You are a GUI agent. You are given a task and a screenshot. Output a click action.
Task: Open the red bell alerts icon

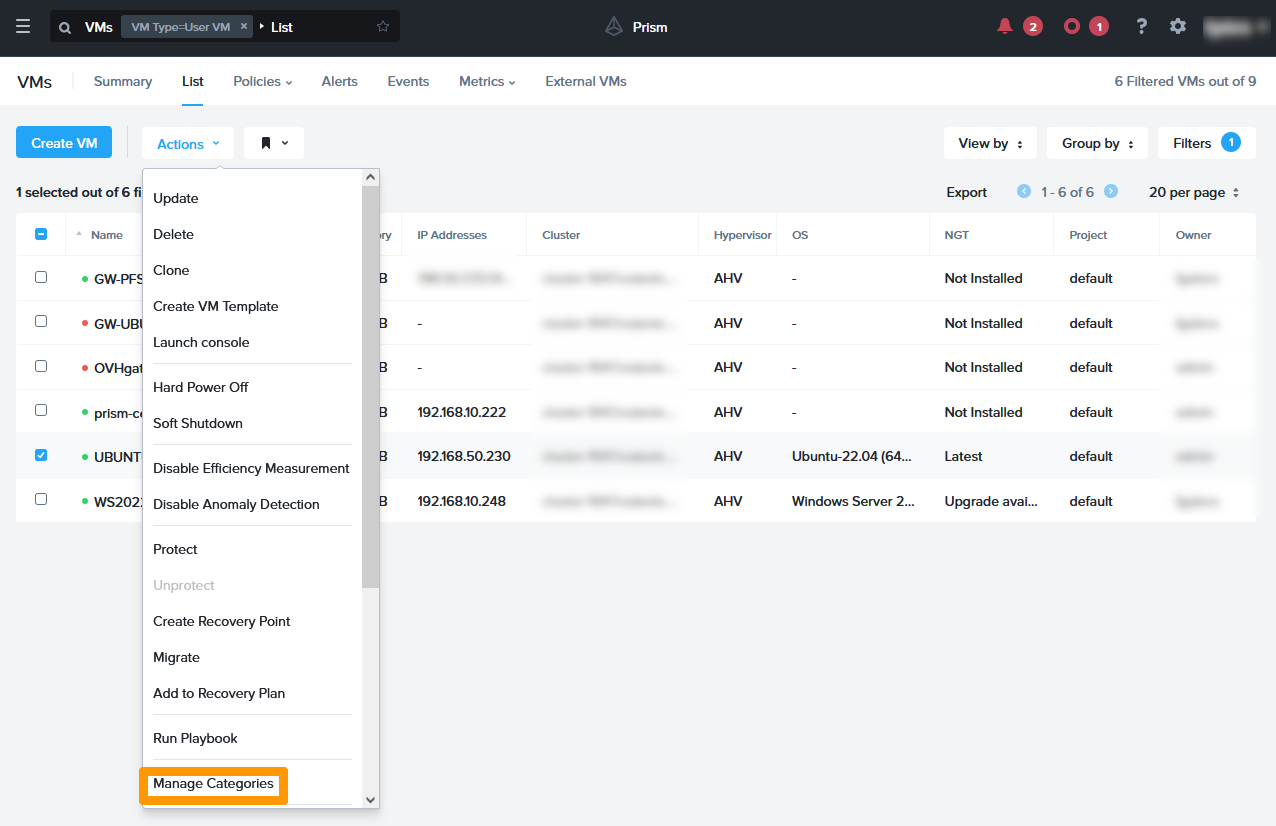point(1005,27)
